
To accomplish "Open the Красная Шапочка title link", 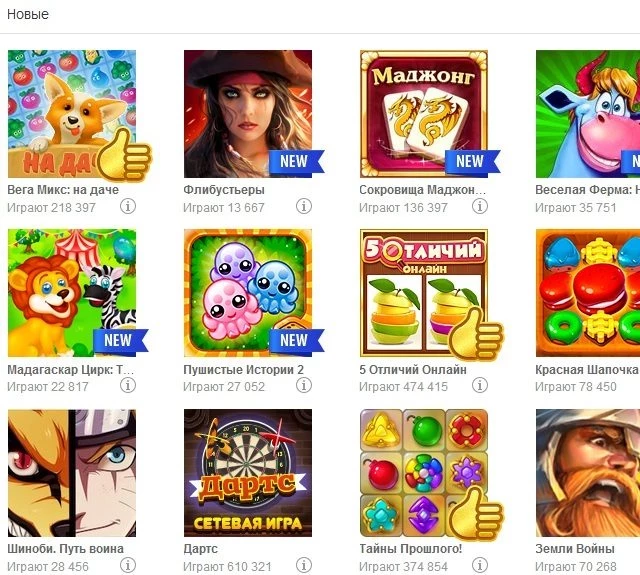I will pyautogui.click(x=587, y=370).
